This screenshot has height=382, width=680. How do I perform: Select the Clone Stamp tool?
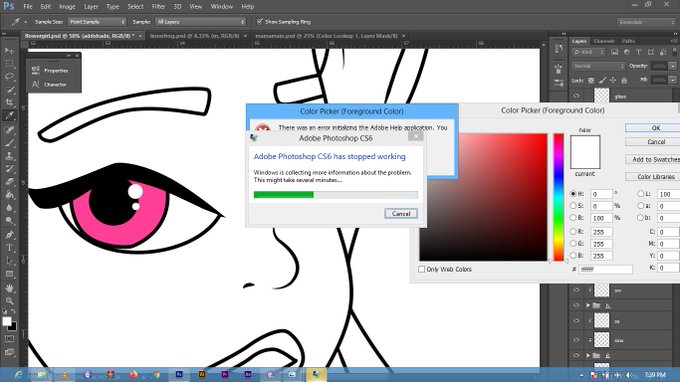coord(9,156)
